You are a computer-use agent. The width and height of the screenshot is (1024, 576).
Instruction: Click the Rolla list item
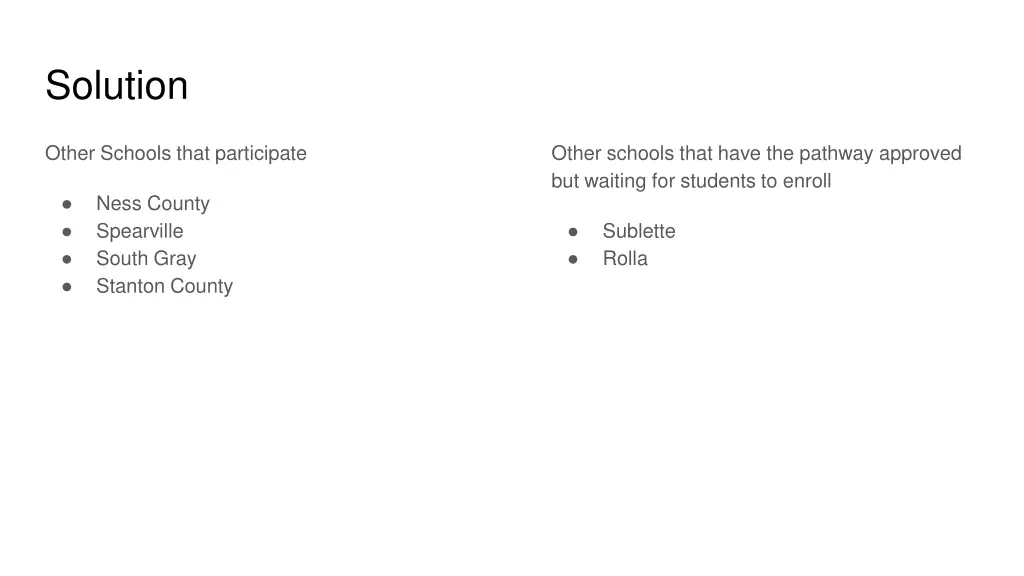625,259
